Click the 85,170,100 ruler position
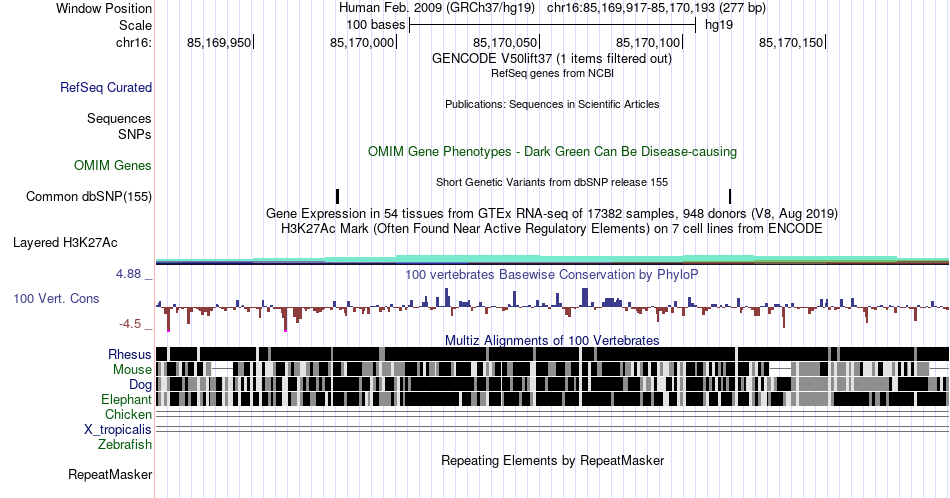The width and height of the screenshot is (950, 498). coord(648,42)
